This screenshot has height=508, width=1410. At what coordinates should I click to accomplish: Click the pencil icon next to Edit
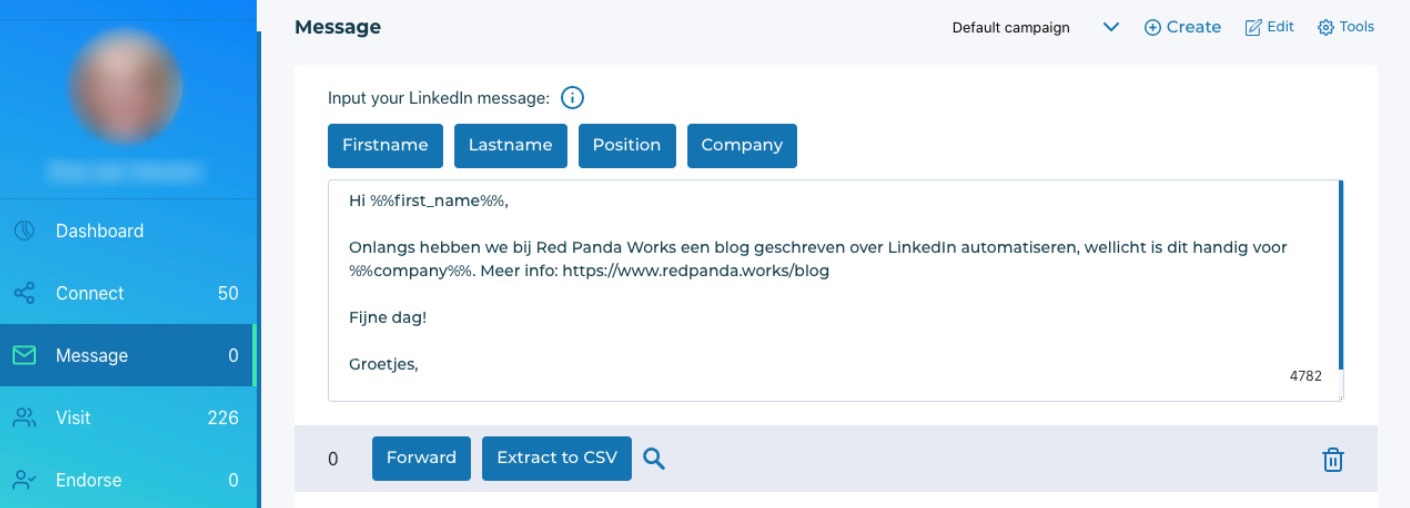(x=1253, y=28)
